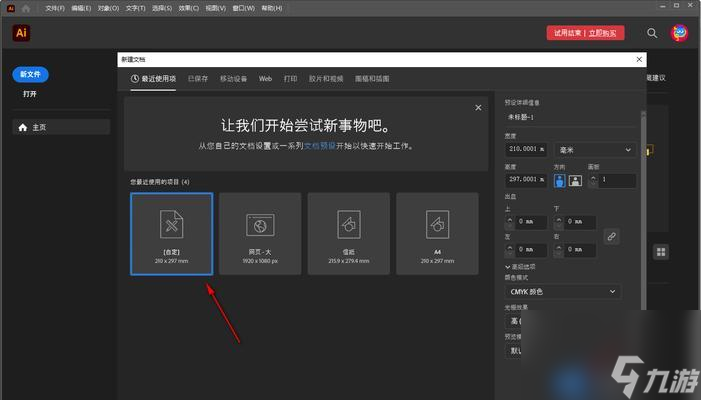Open the user profile avatar
This screenshot has height=400, width=701.
tap(680, 33)
